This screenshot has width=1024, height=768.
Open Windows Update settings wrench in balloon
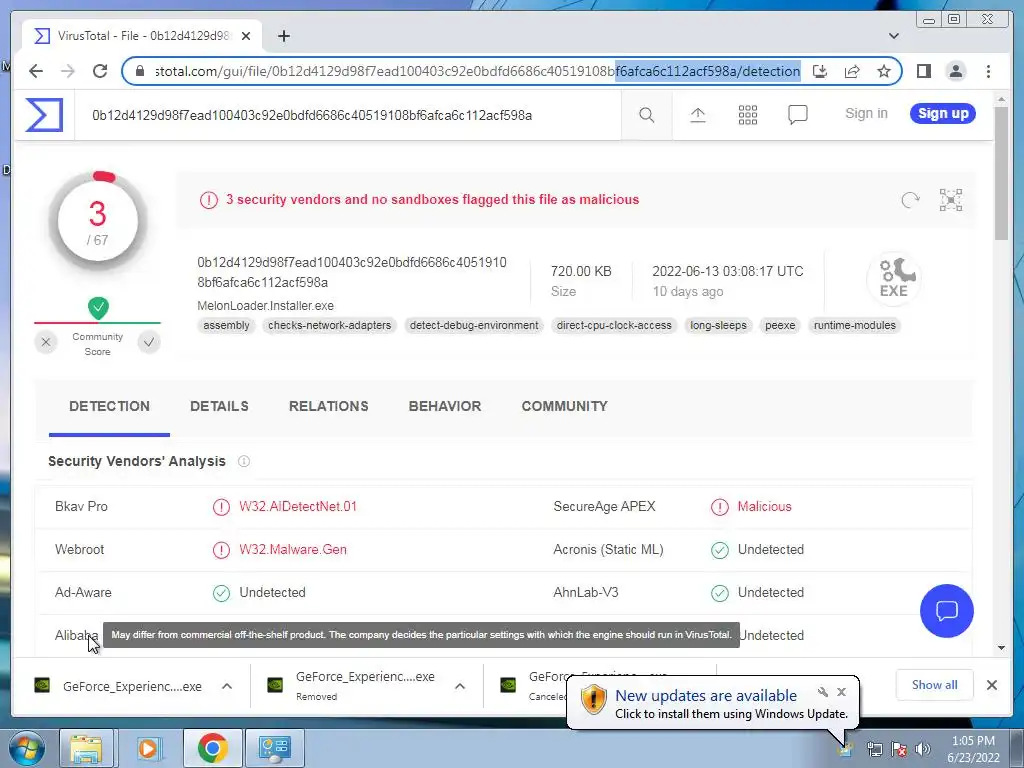pyautogui.click(x=823, y=692)
